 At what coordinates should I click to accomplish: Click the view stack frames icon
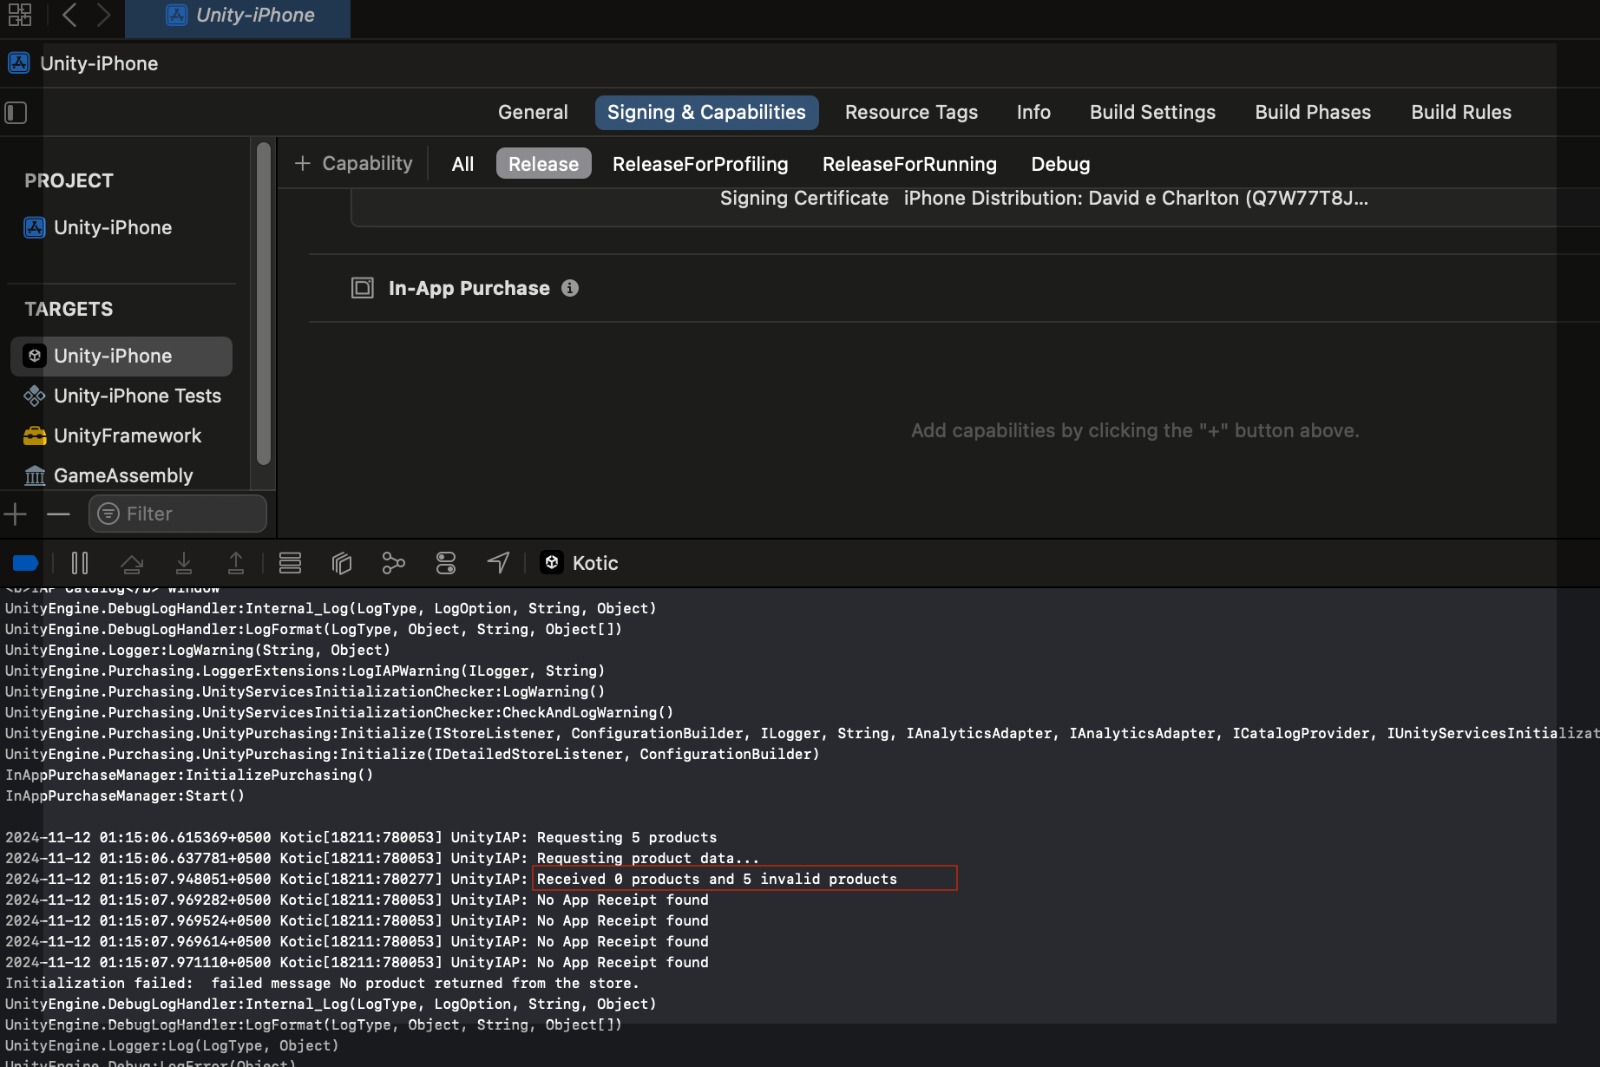pyautogui.click(x=290, y=563)
